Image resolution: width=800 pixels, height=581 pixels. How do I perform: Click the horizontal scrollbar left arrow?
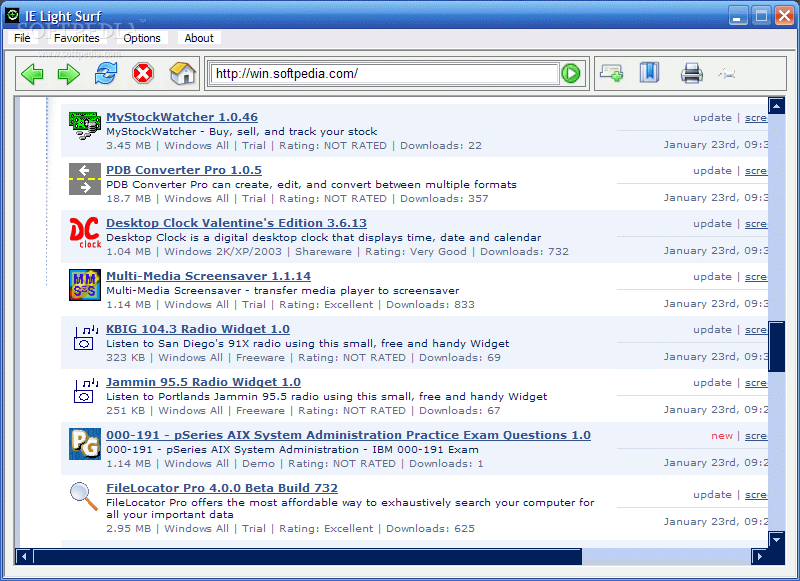[23, 557]
